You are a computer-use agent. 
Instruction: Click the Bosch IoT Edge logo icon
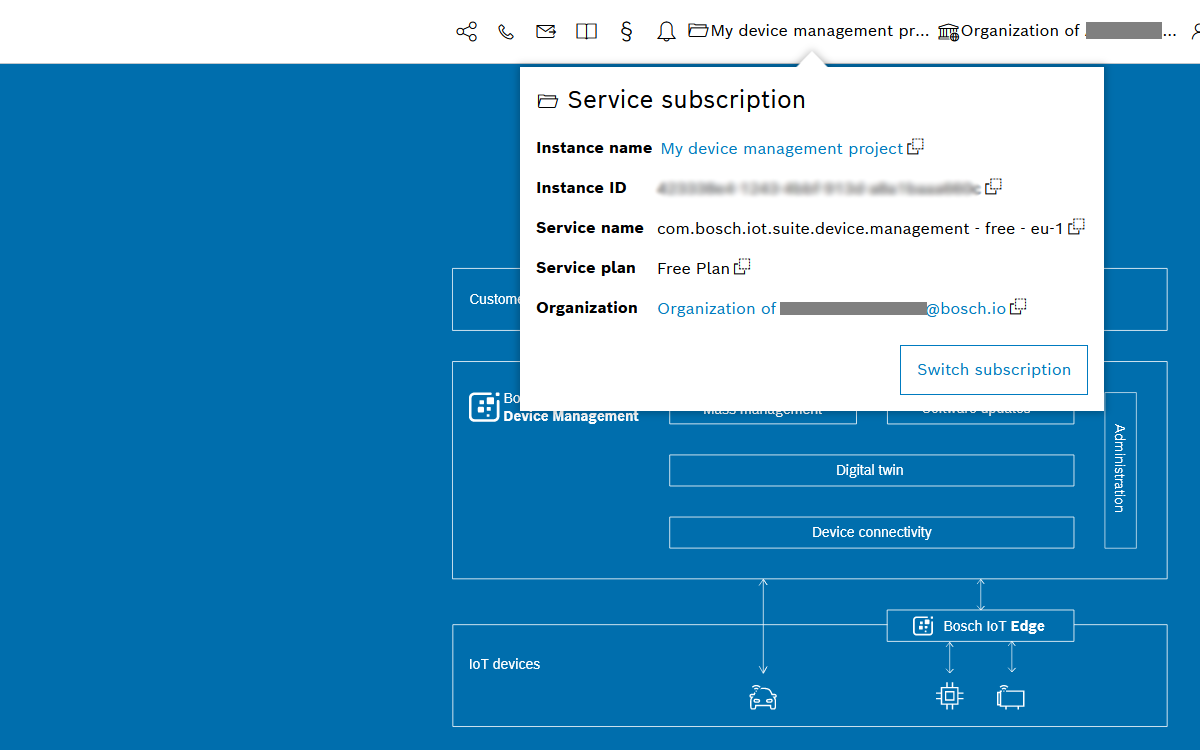pyautogui.click(x=923, y=626)
